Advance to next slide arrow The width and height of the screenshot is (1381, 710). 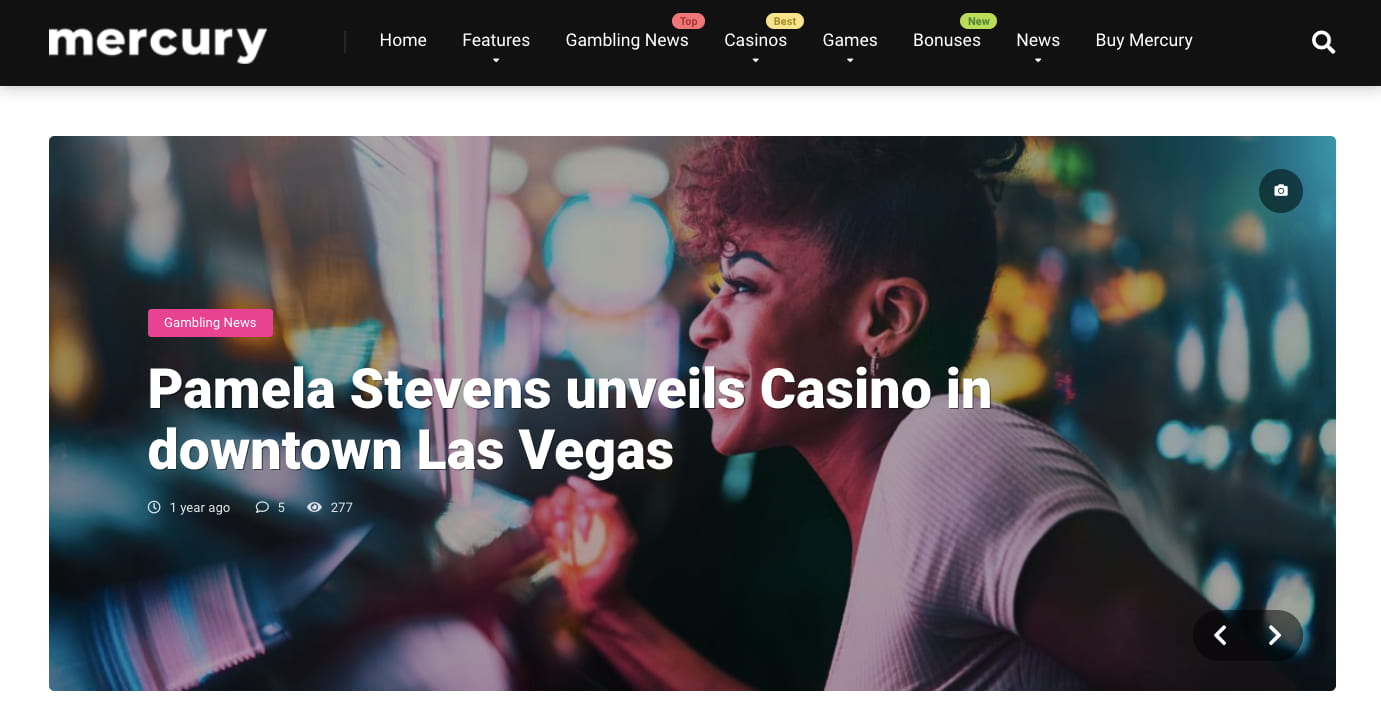[x=1275, y=635]
